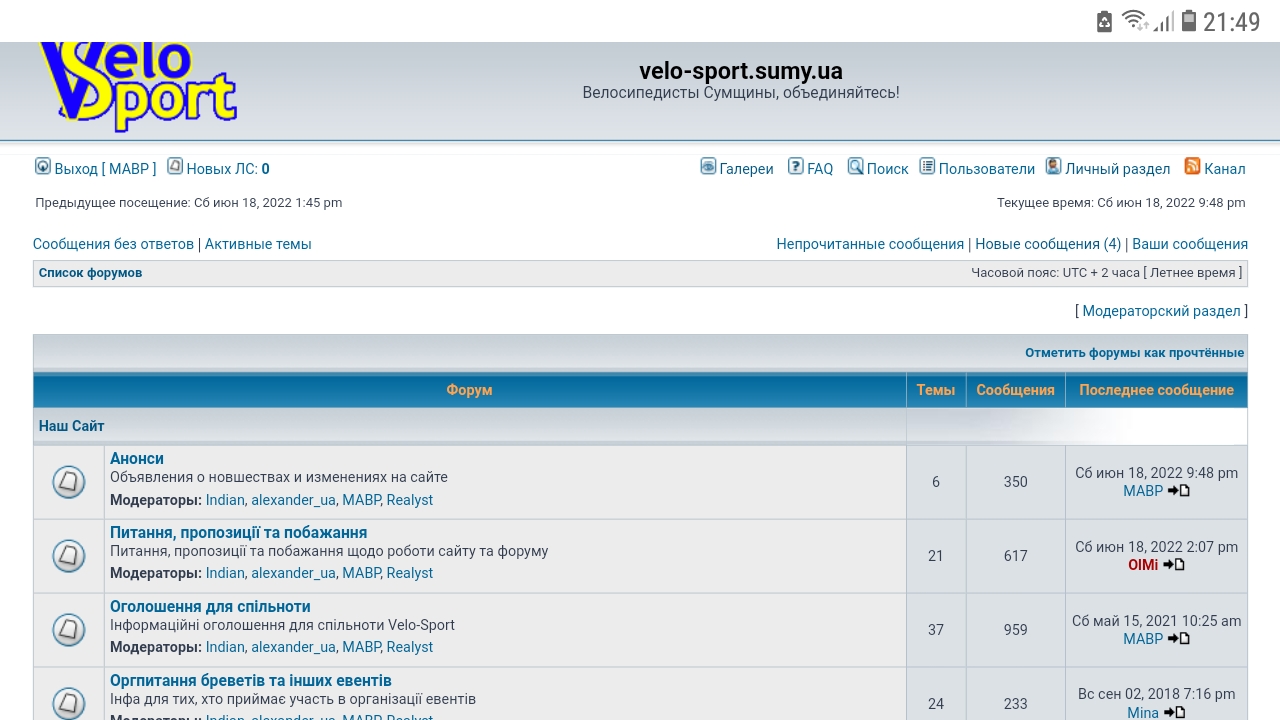Open Активные темы list
The image size is (1280, 720).
pos(258,244)
